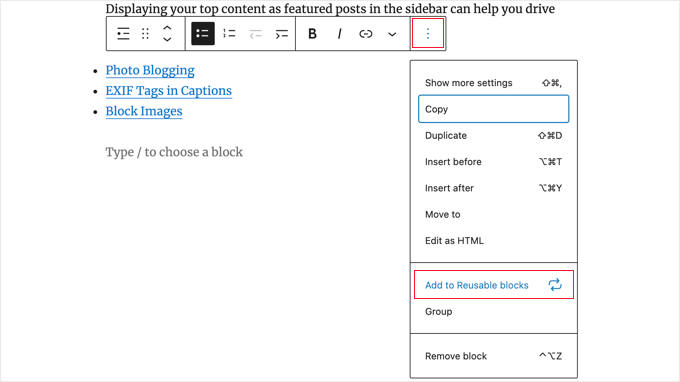The height and width of the screenshot is (382, 680).
Task: Switch to the ordered numbered list
Action: (x=229, y=34)
